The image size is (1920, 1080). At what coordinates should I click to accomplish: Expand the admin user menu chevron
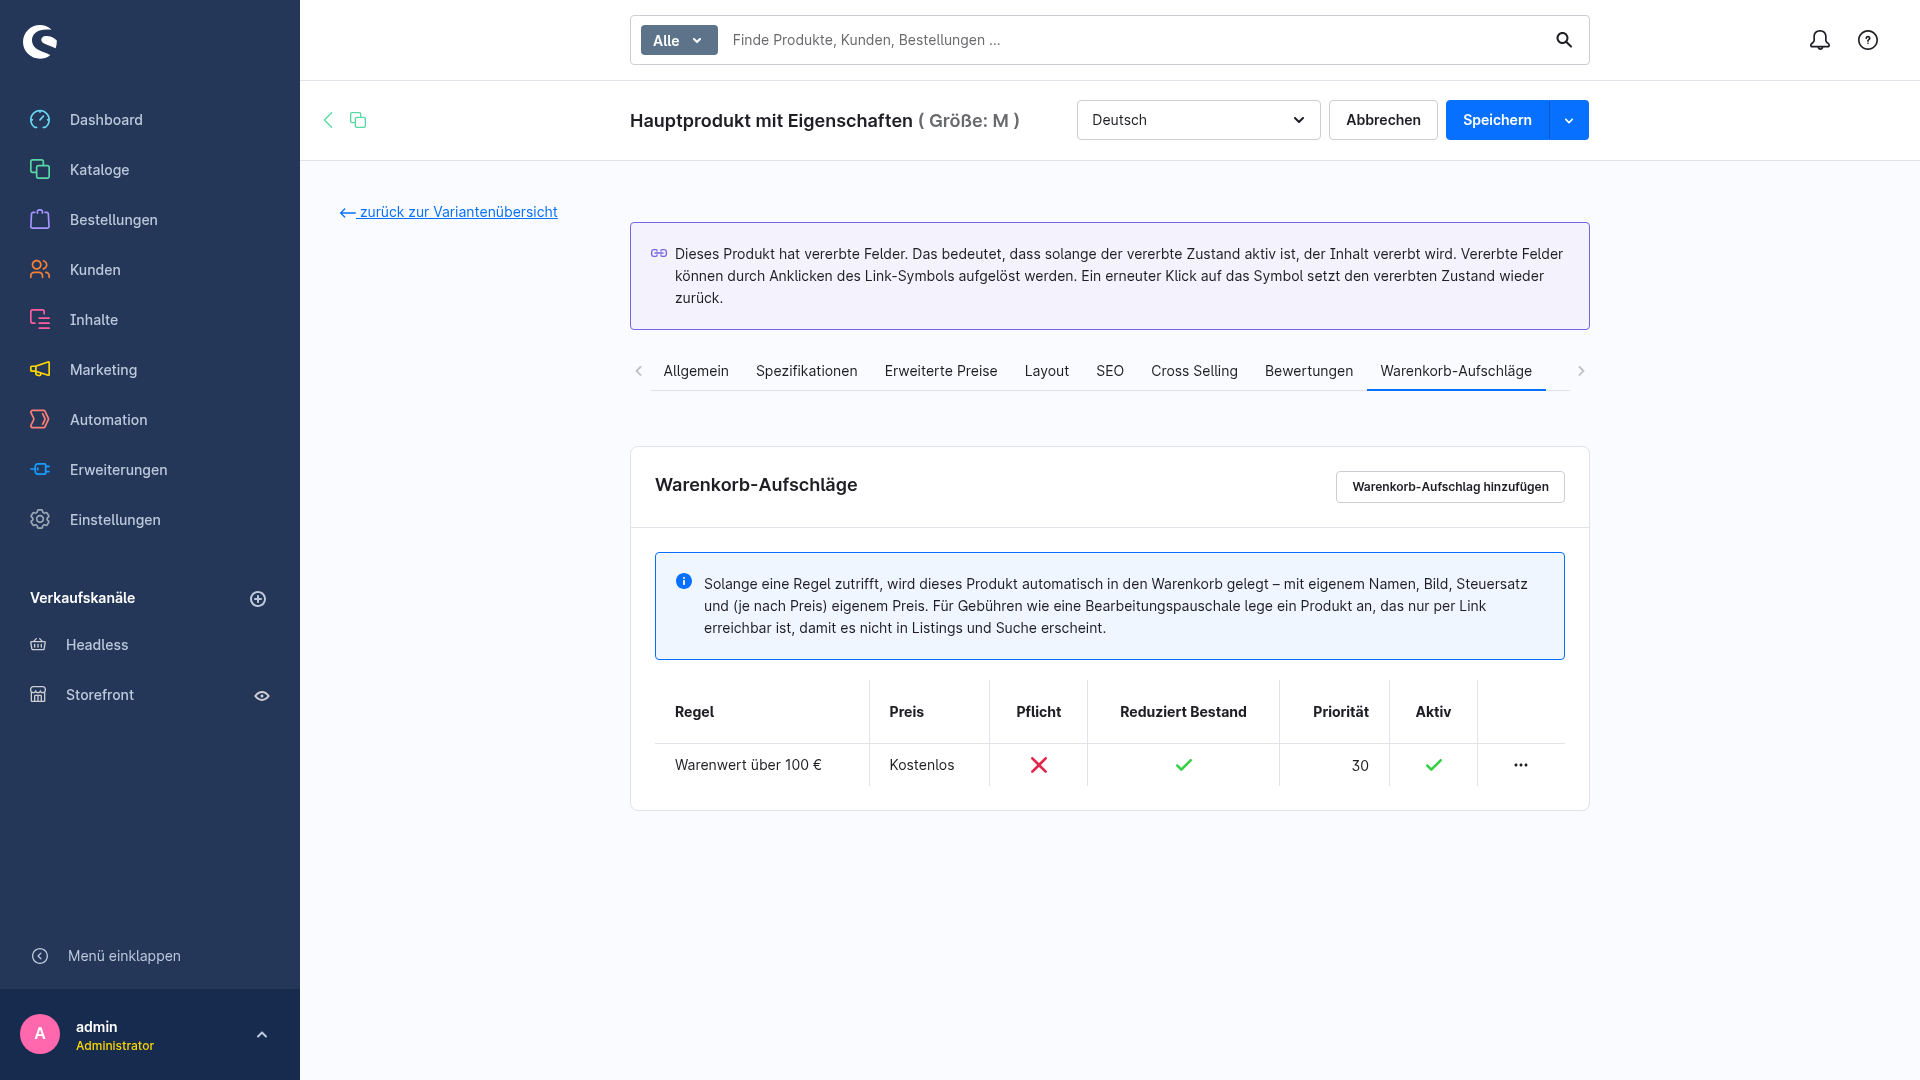coord(262,1035)
